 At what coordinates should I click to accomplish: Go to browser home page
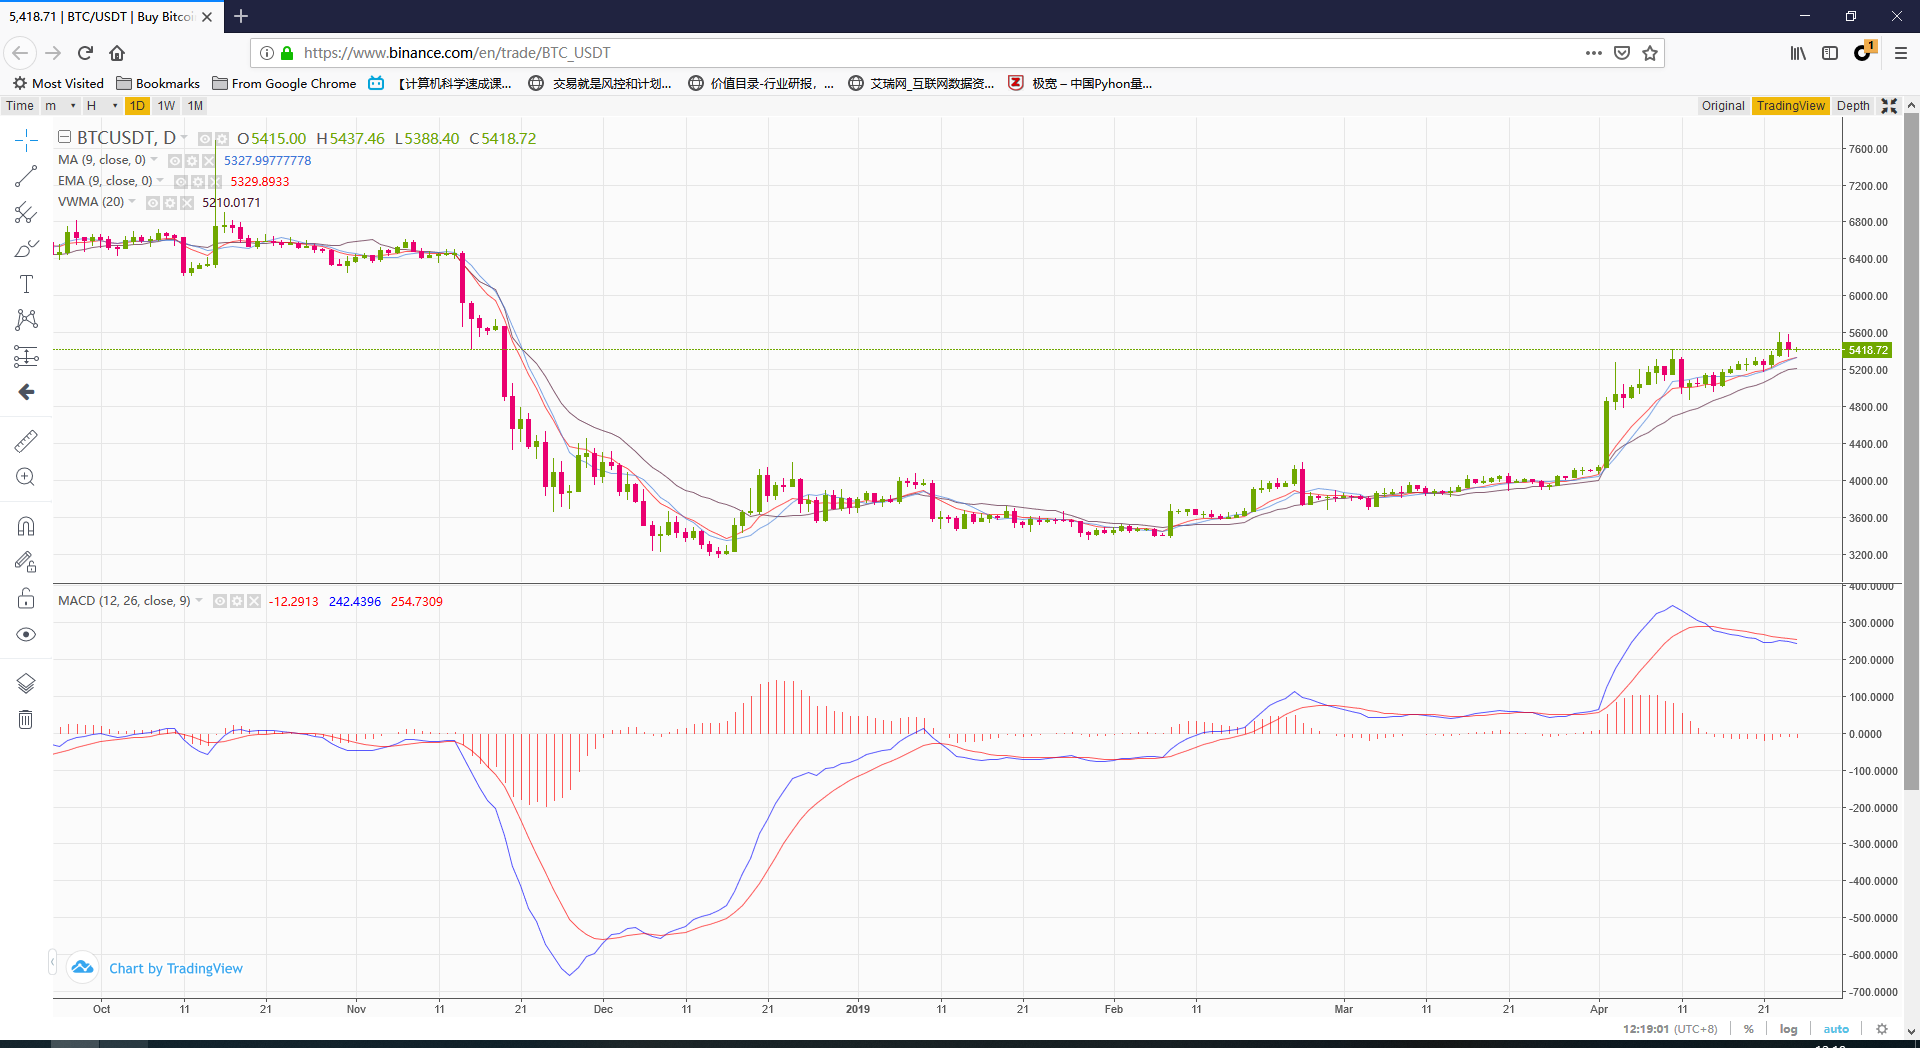(117, 53)
